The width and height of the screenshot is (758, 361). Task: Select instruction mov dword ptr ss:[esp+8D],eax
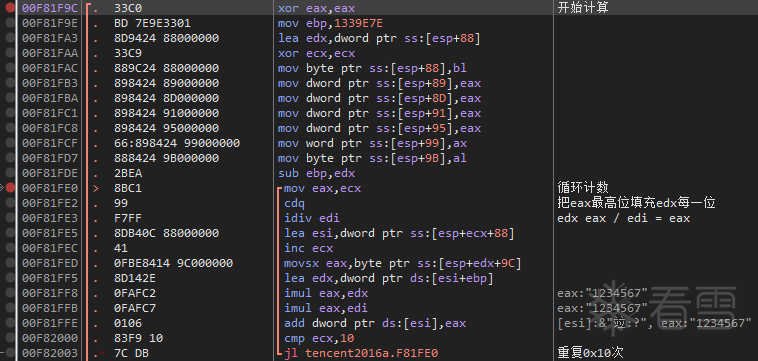[x=379, y=98]
